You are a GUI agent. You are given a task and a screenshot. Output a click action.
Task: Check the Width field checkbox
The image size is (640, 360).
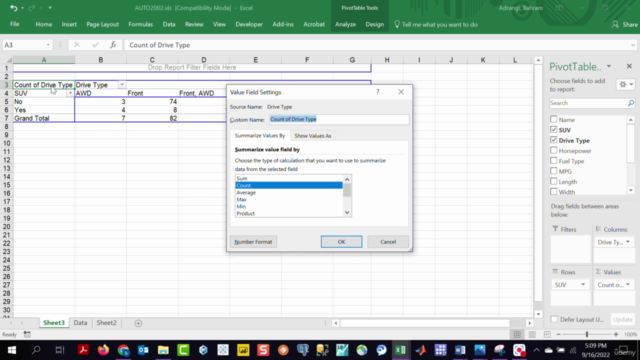click(553, 191)
